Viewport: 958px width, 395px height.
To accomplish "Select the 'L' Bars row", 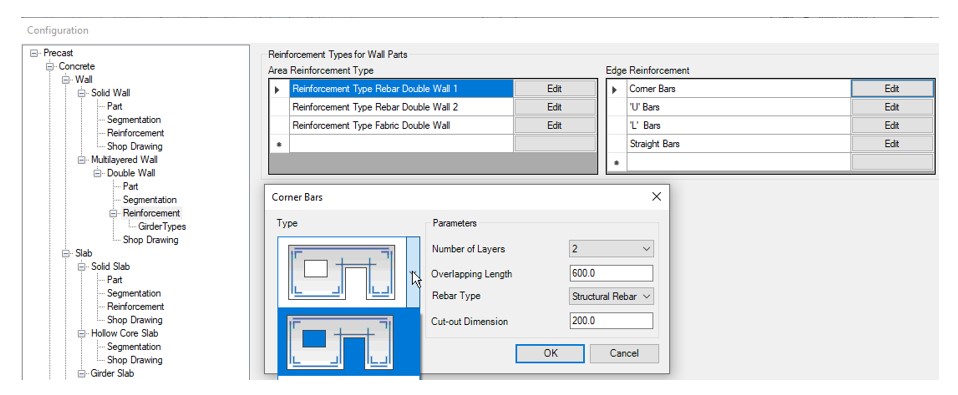I will point(739,126).
